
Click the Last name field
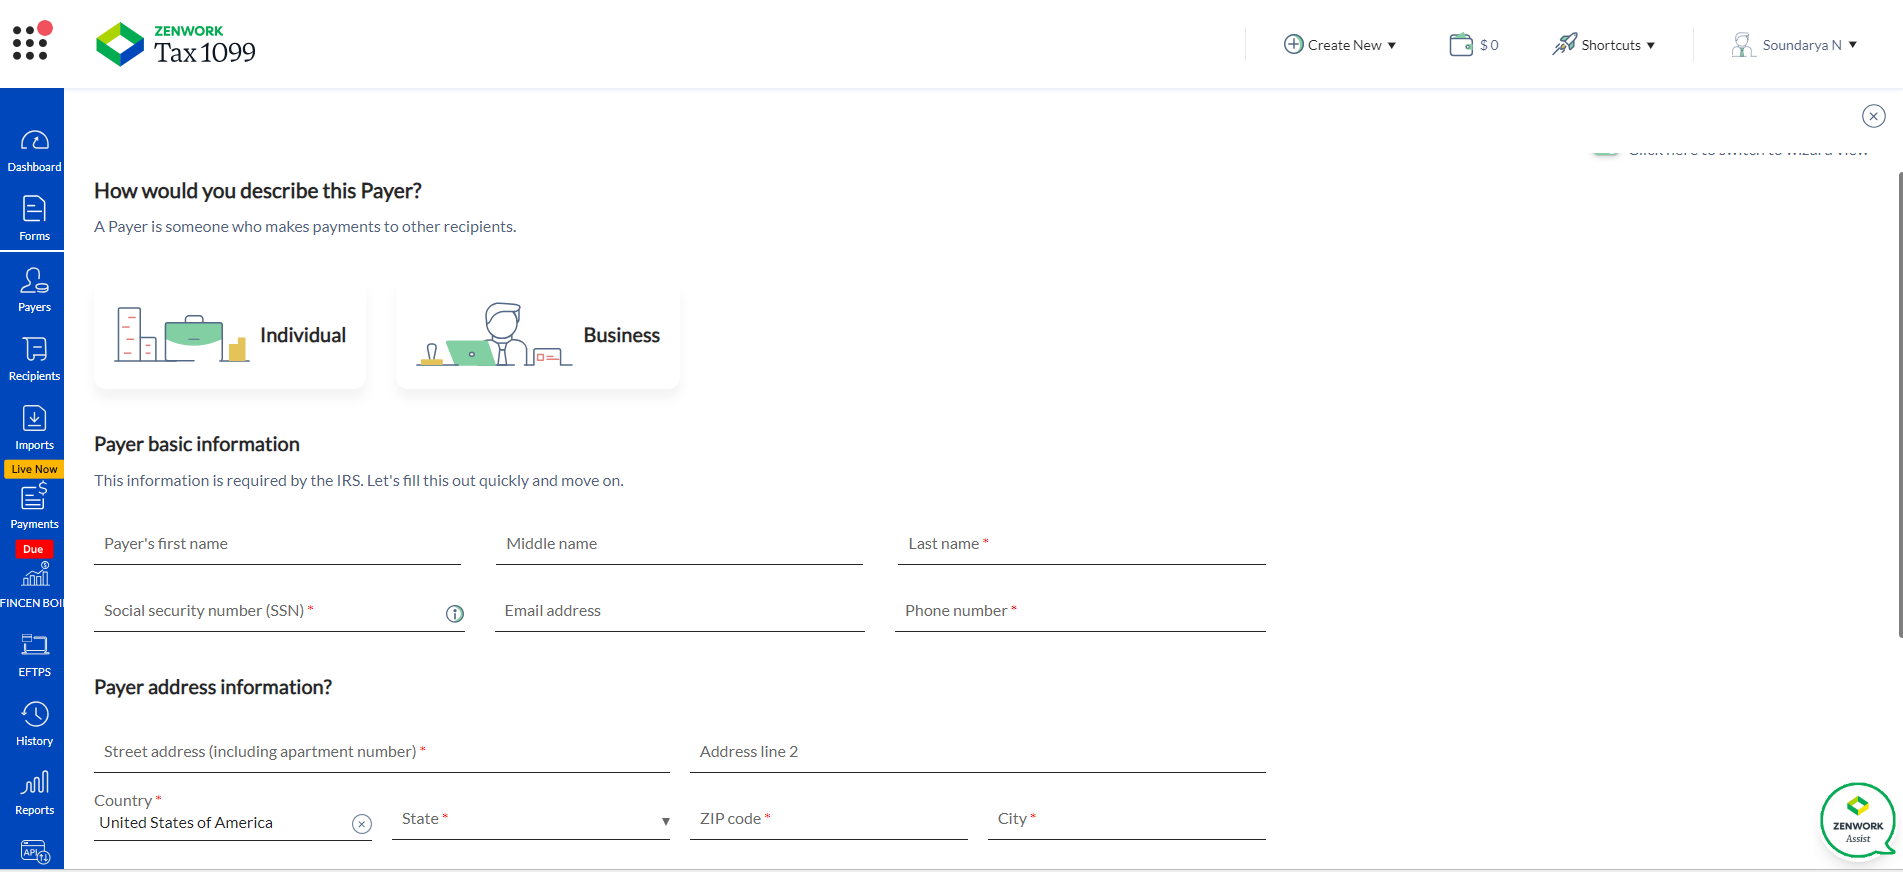[1082, 544]
